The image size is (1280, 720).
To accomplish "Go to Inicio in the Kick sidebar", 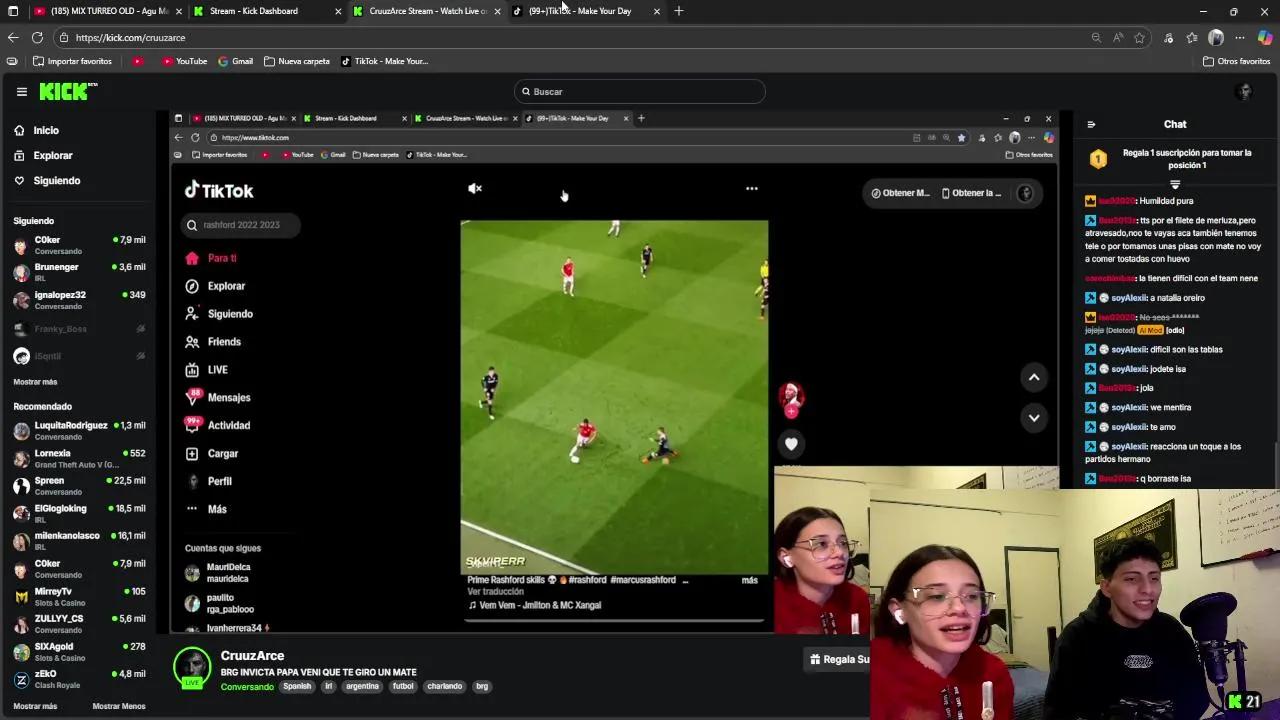I will tap(37, 130).
